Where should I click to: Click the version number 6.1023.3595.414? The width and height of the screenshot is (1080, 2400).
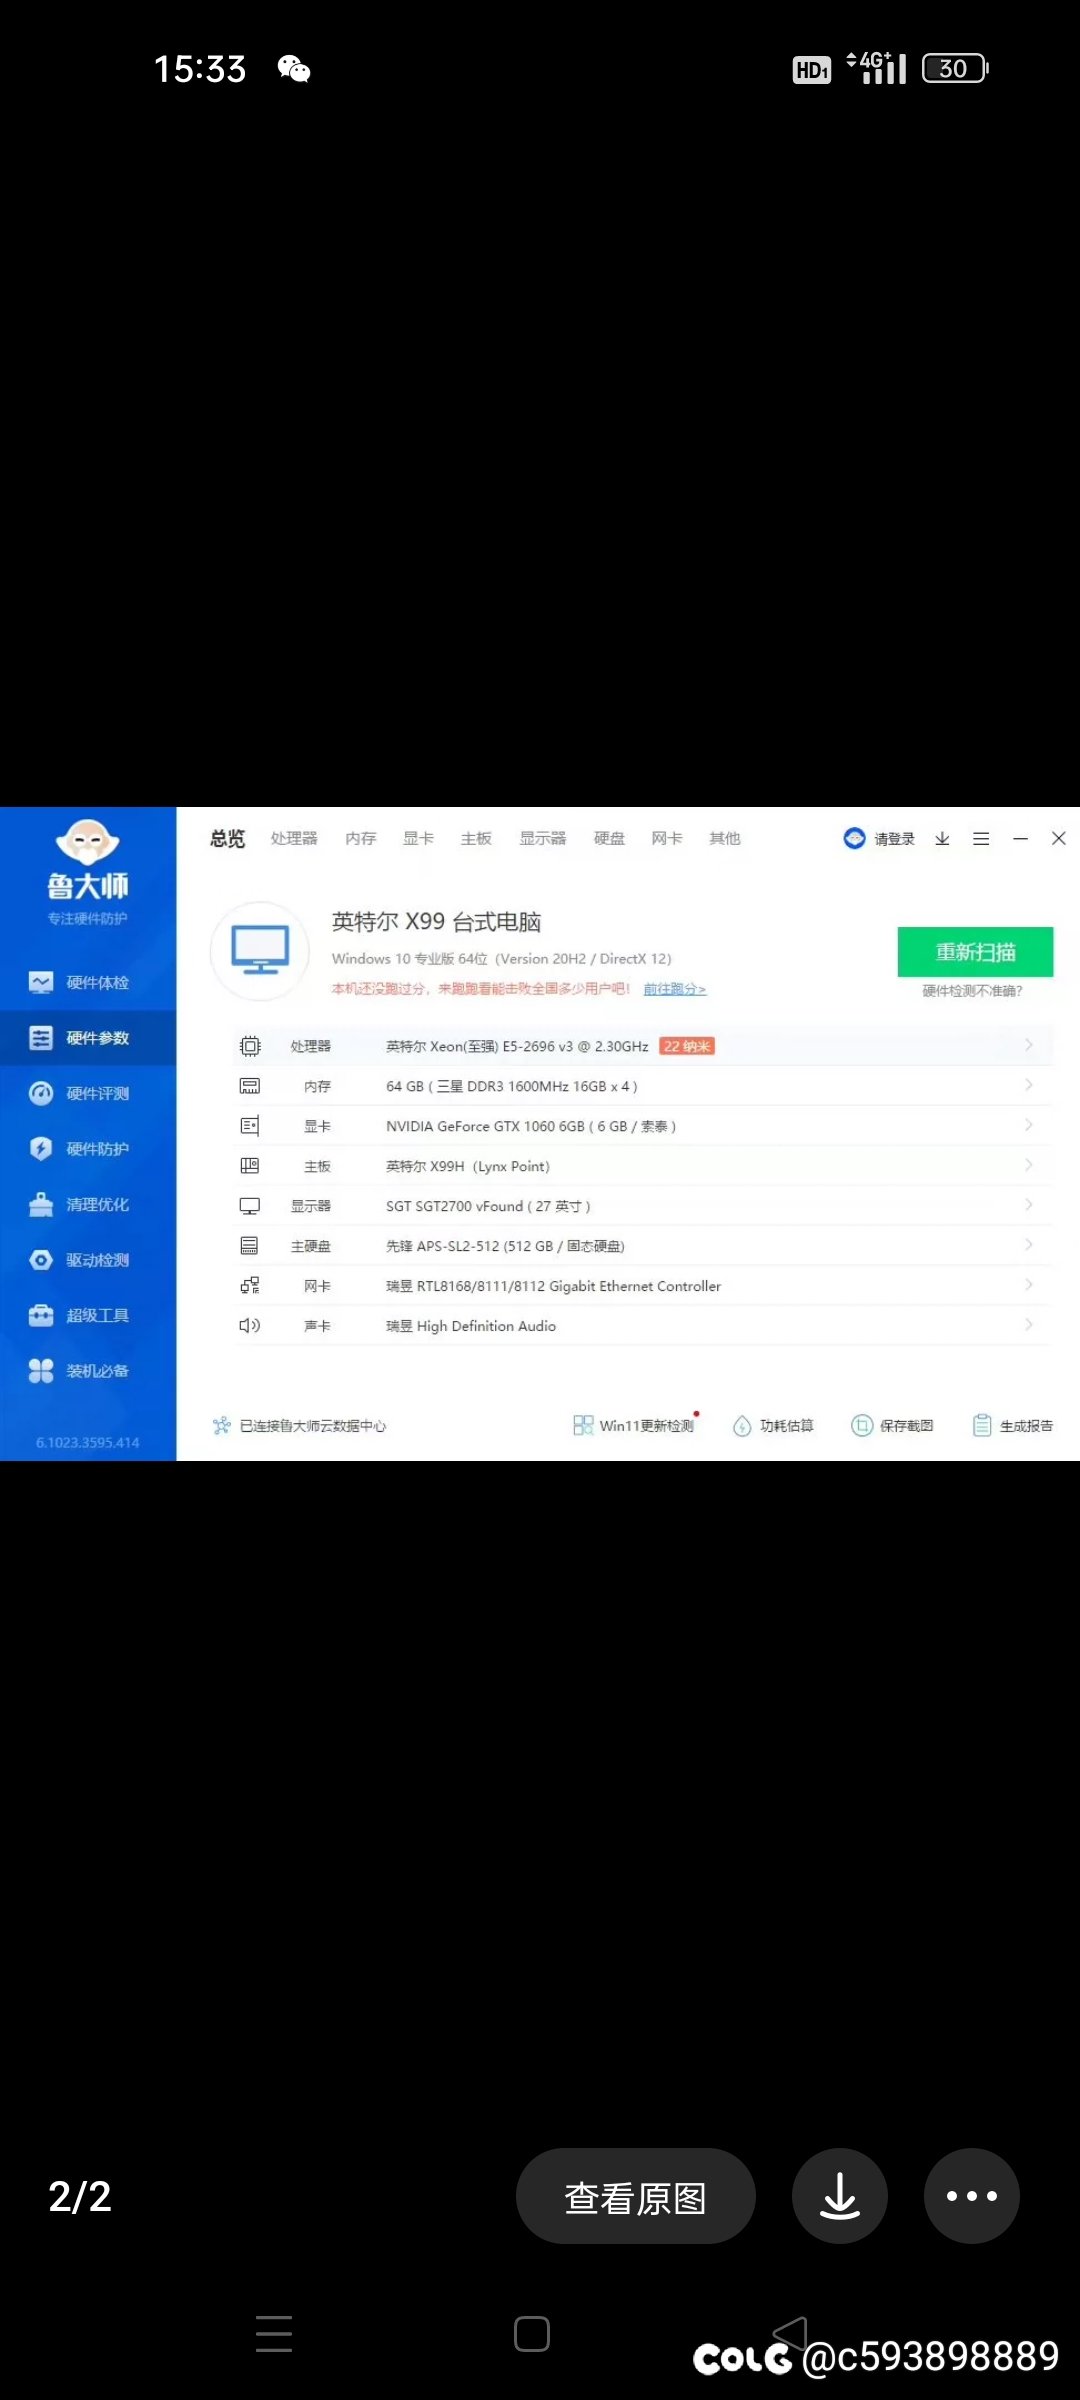coord(88,1443)
